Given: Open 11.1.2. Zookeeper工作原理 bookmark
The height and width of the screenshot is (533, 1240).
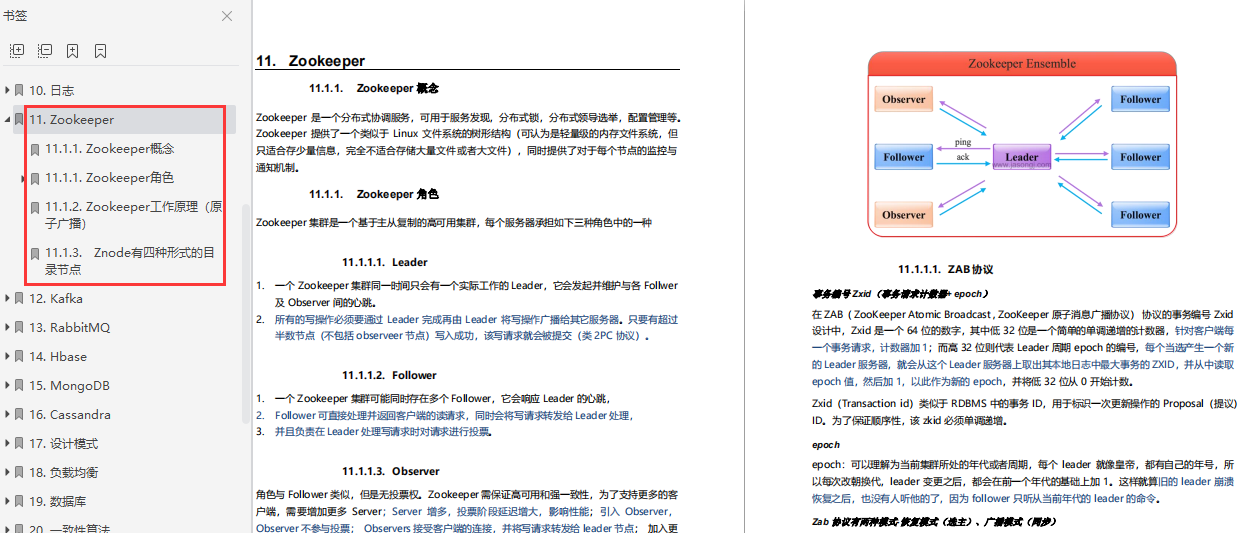Looking at the screenshot, I should [x=134, y=214].
